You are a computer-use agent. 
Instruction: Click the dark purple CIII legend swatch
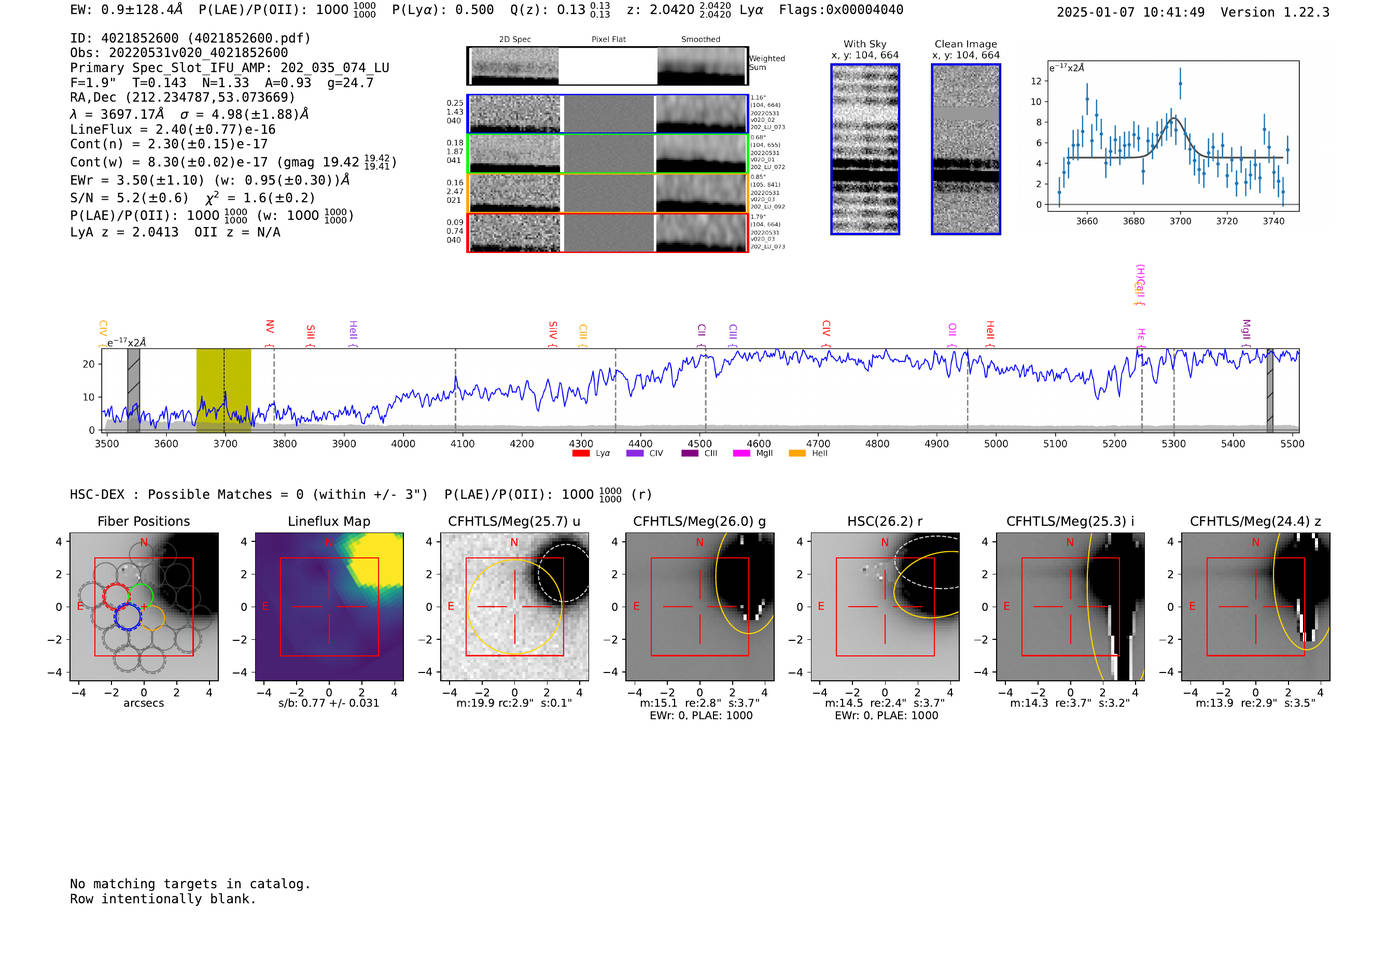coord(690,454)
